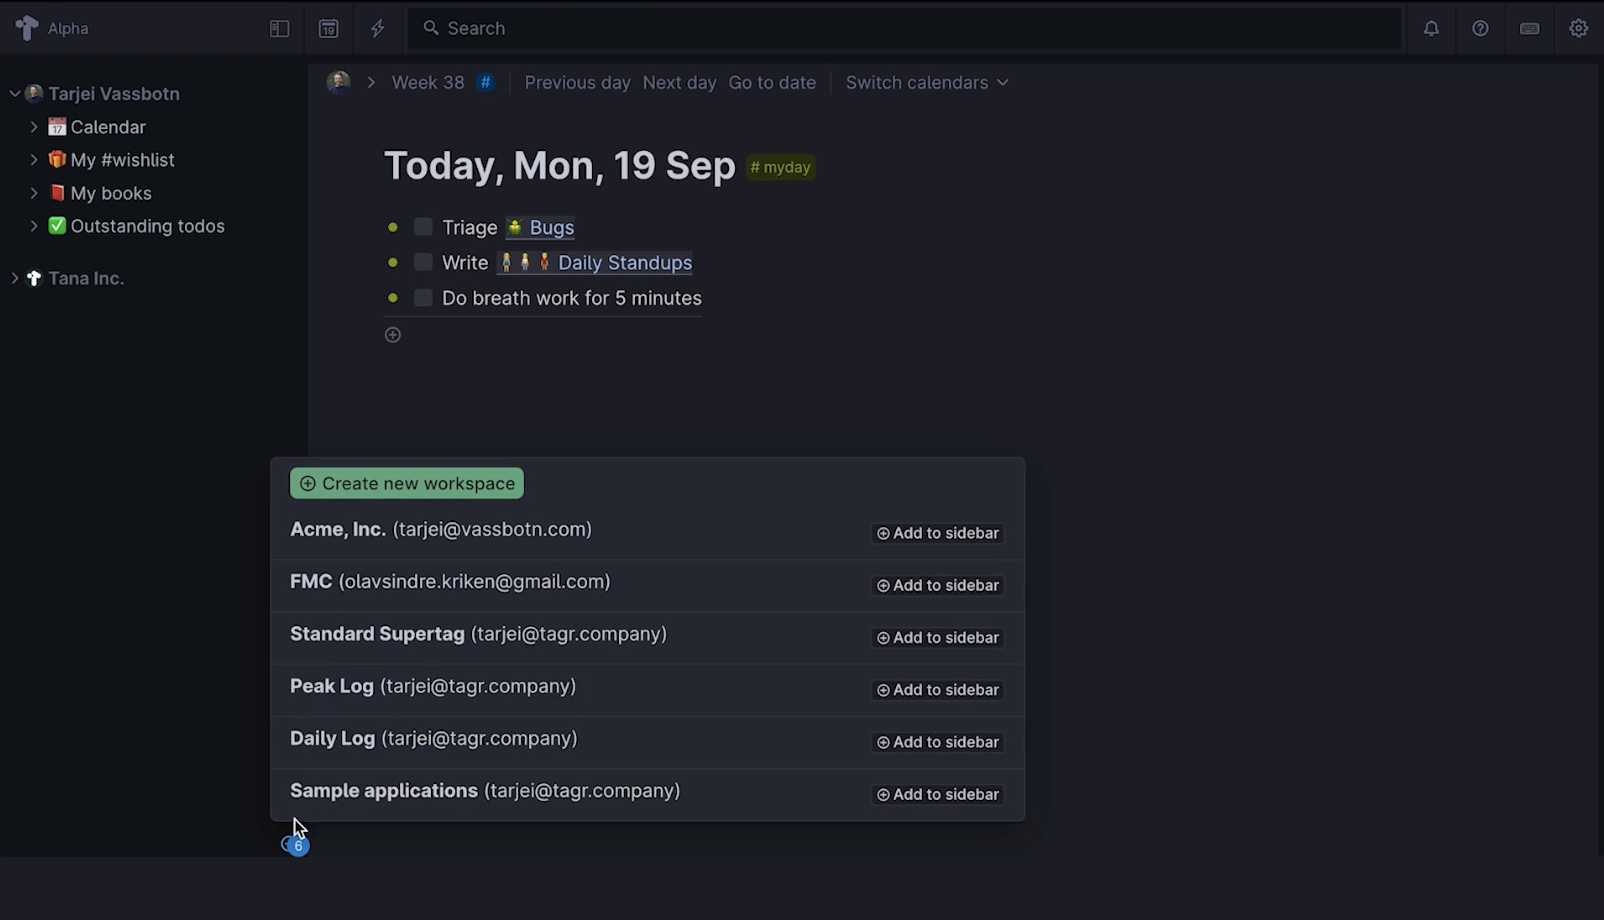Click the blue # tag next to Week 38

[x=485, y=83]
